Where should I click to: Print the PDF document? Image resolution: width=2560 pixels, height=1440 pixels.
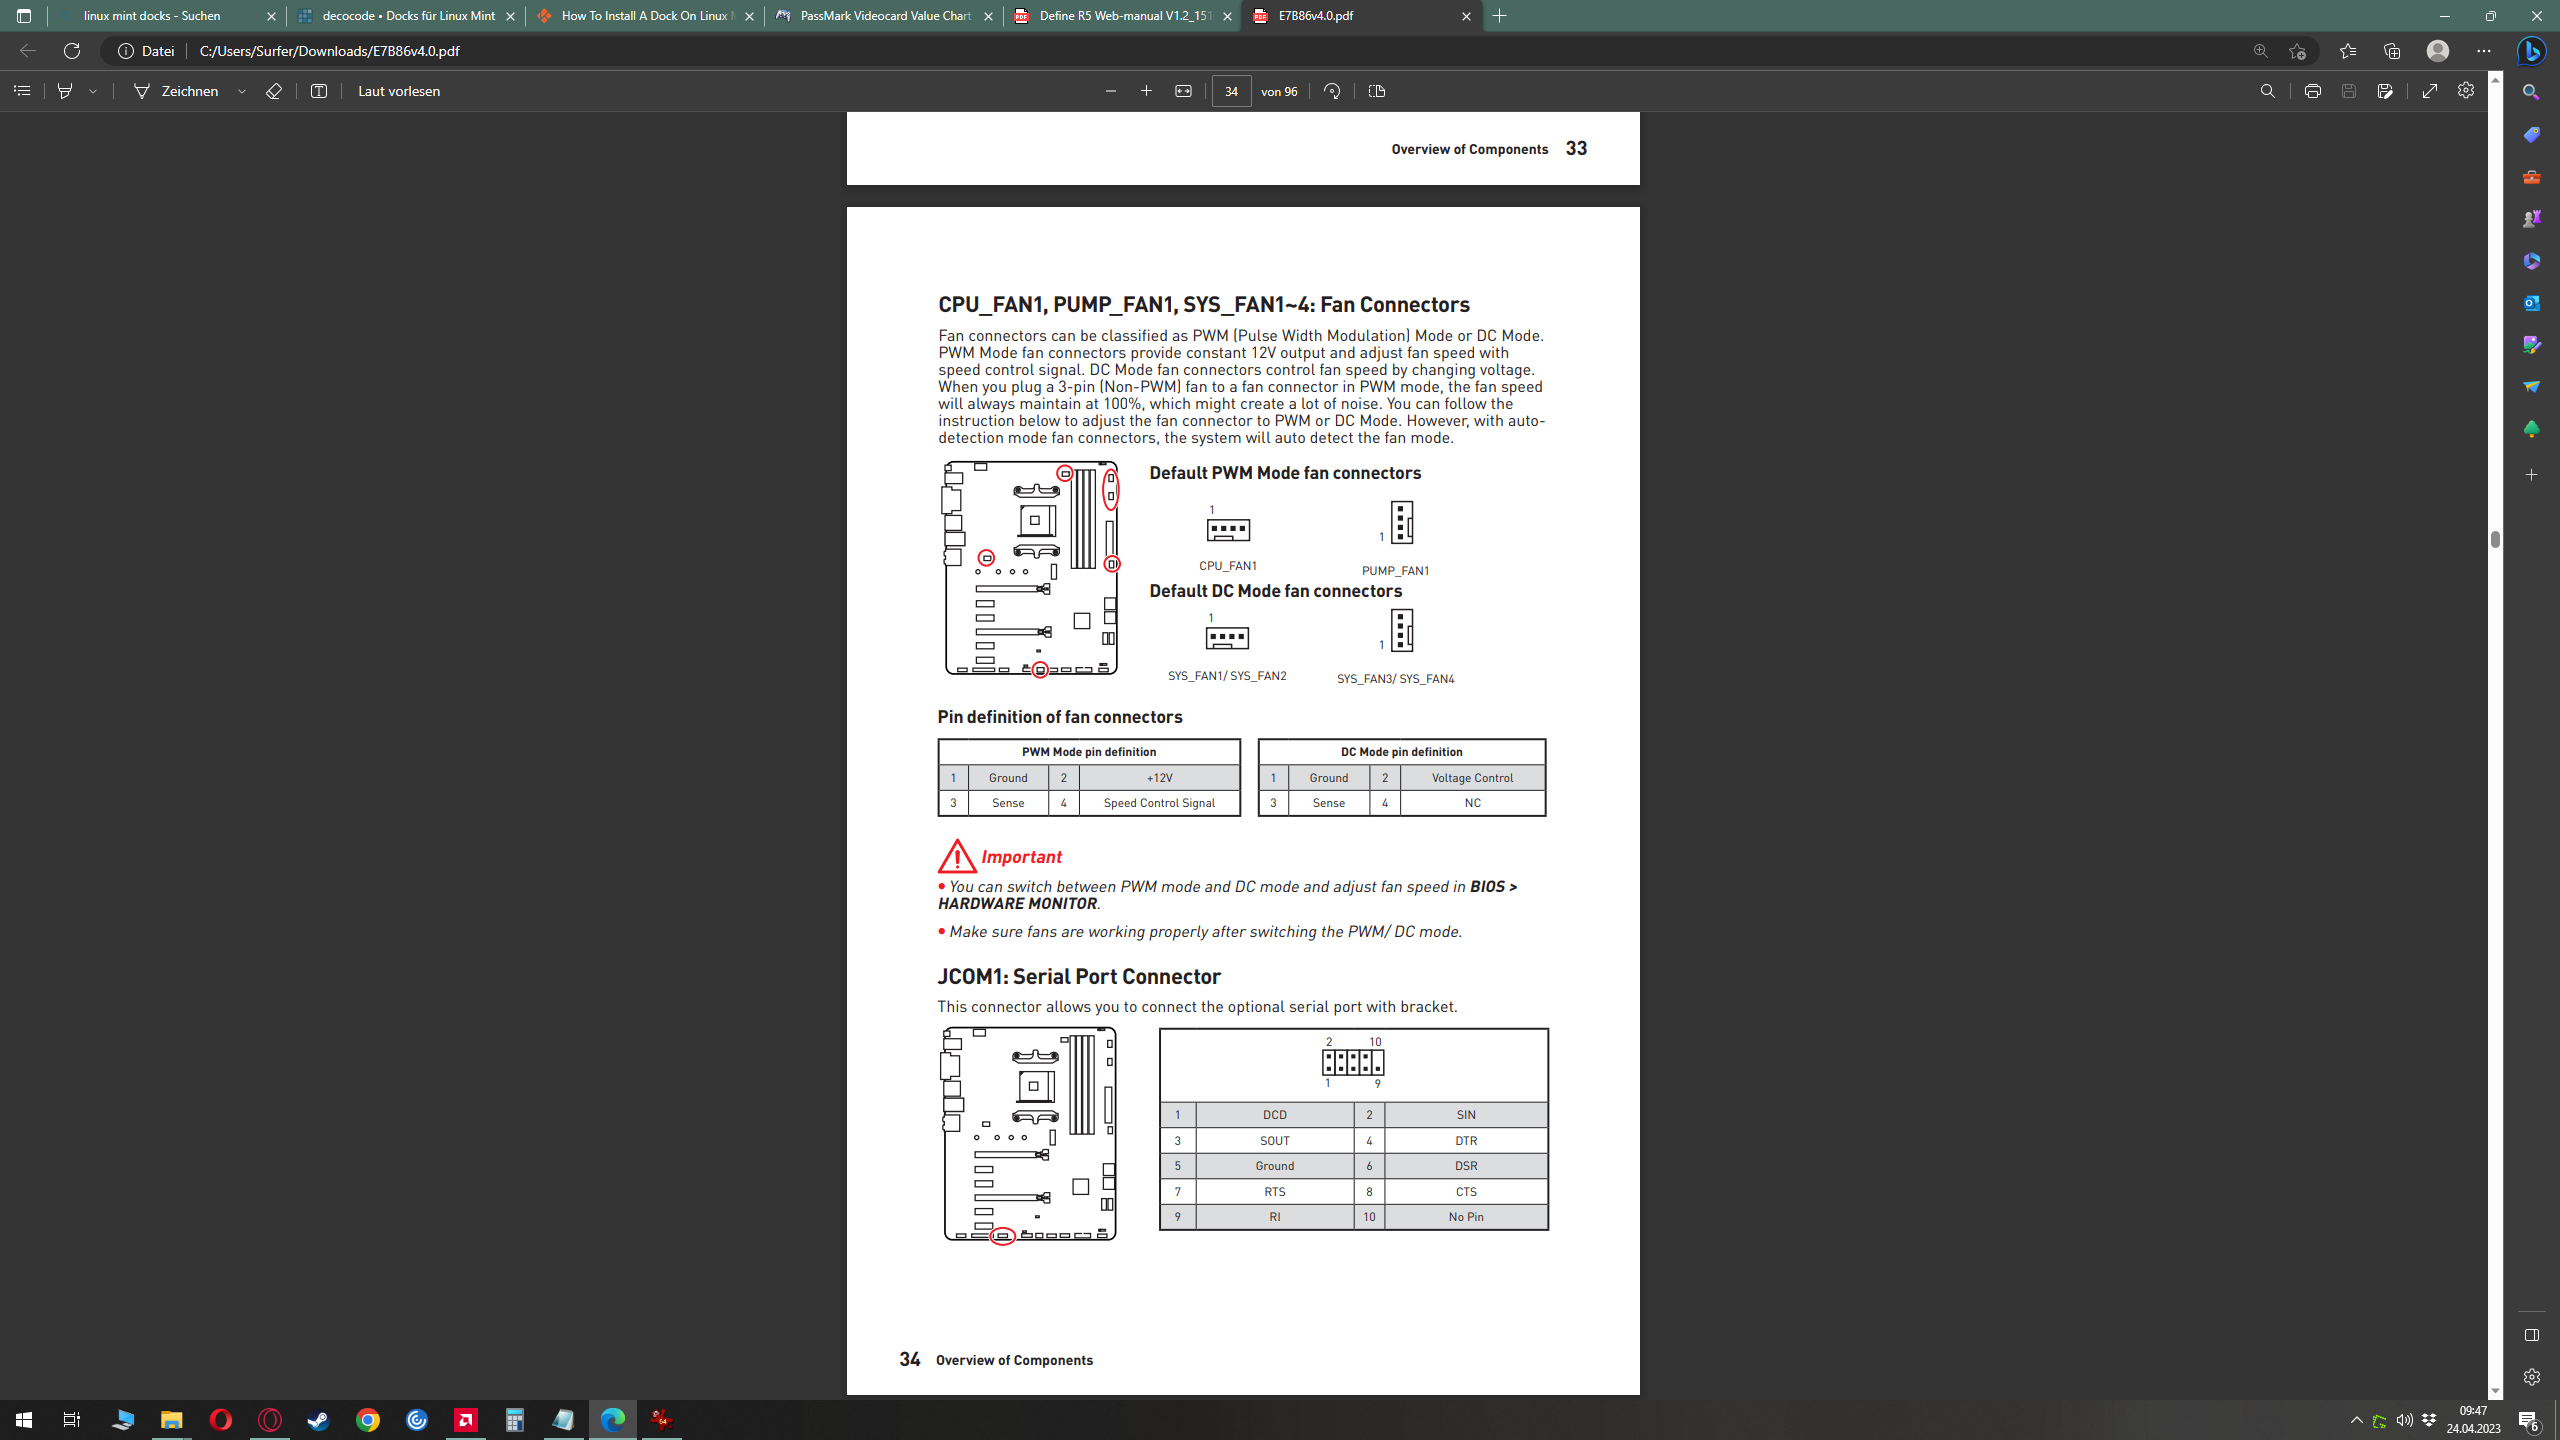(2312, 91)
